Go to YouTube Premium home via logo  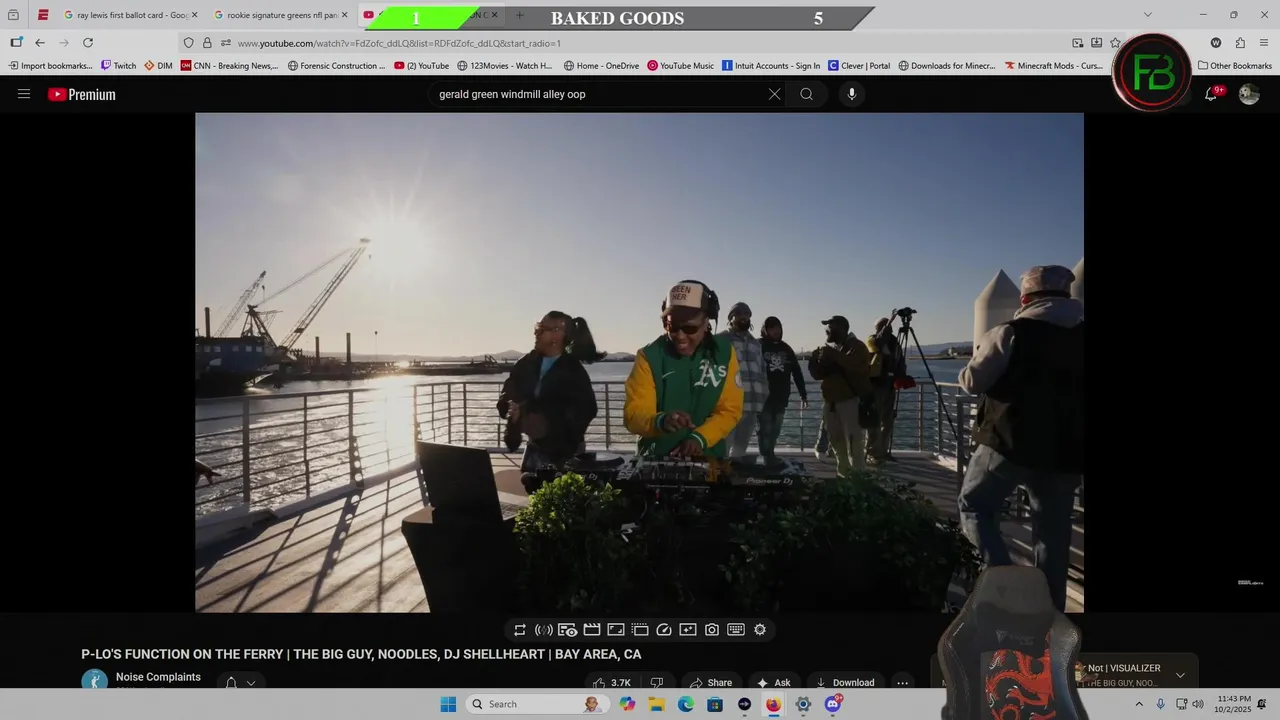(x=82, y=94)
